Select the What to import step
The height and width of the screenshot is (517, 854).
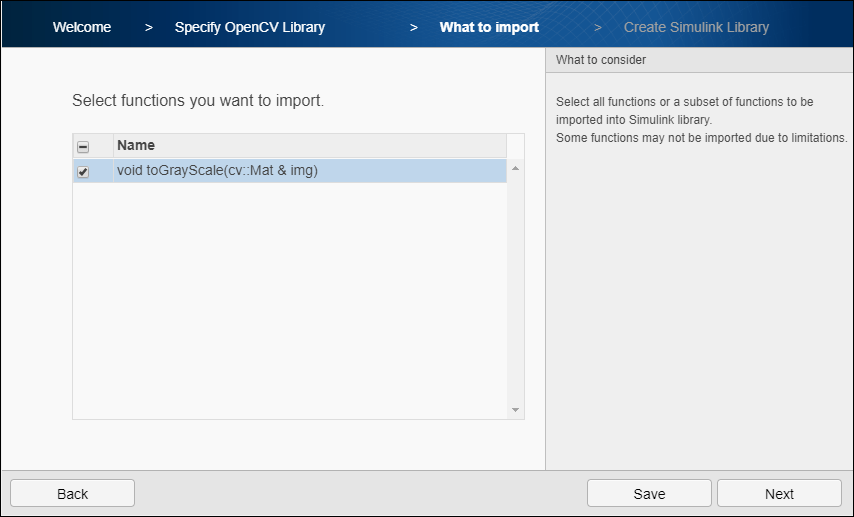[x=489, y=27]
